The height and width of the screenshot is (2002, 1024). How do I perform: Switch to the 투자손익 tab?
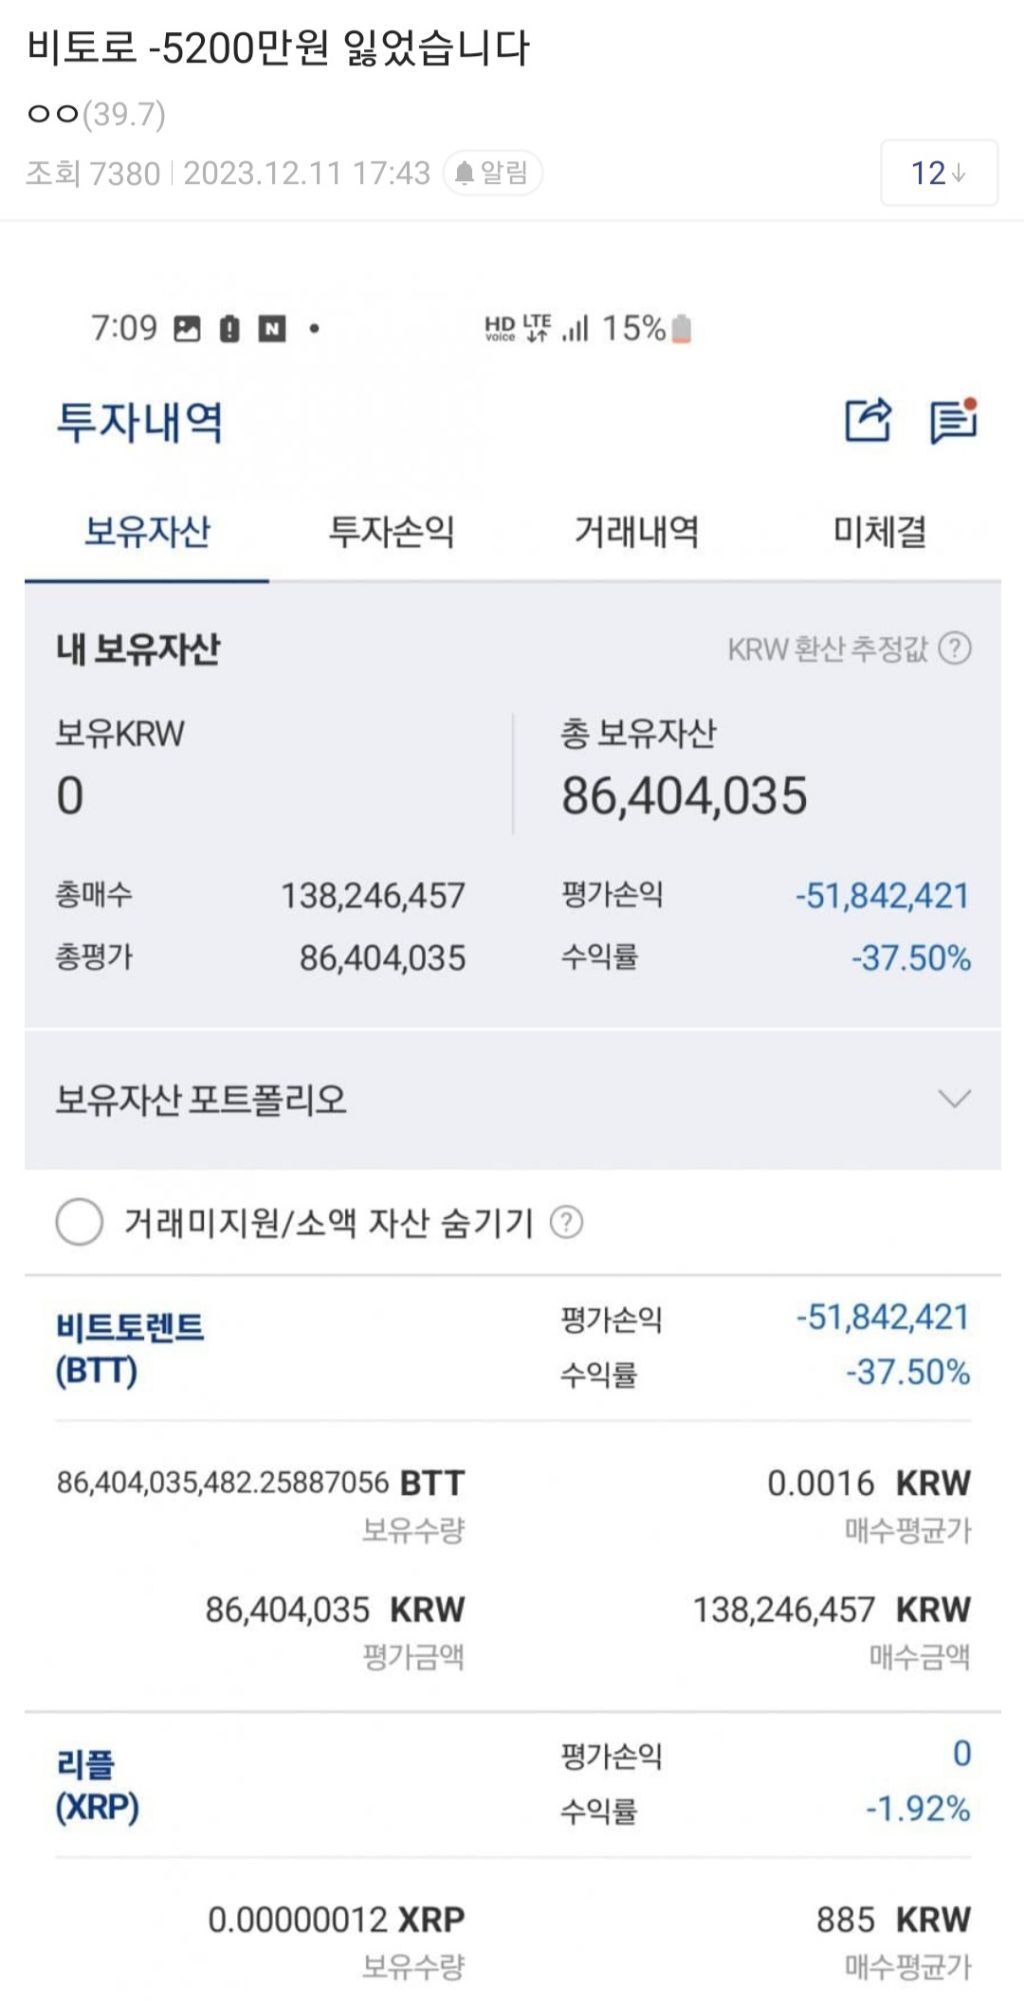click(x=391, y=531)
